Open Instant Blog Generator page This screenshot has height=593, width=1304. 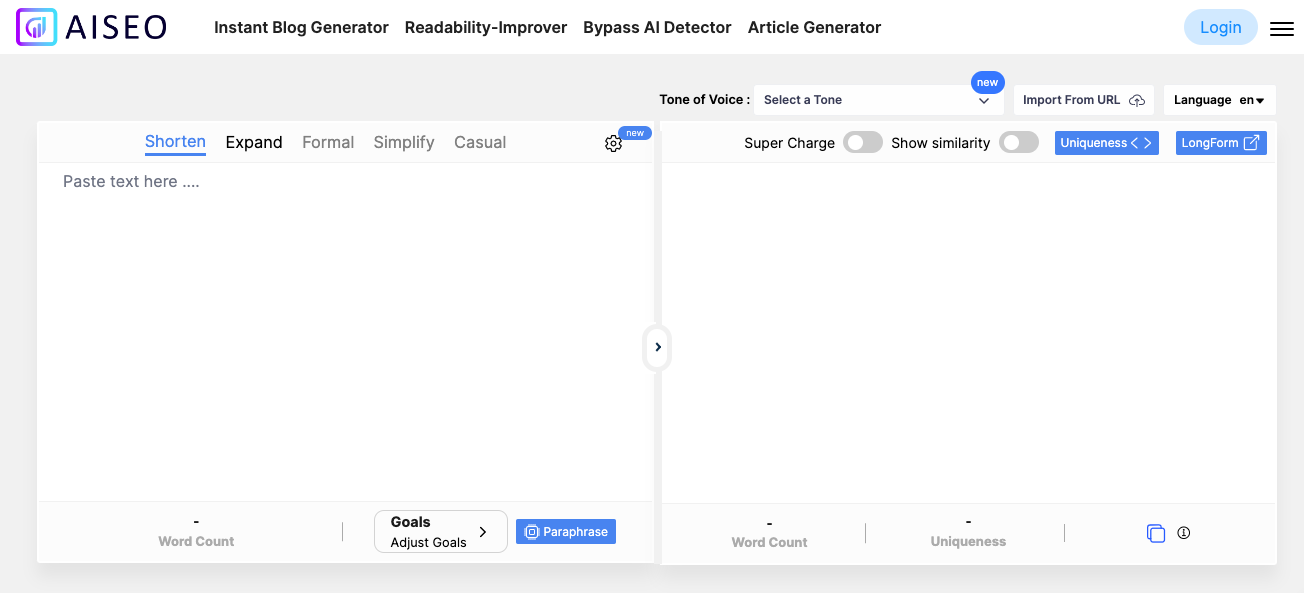pos(301,28)
